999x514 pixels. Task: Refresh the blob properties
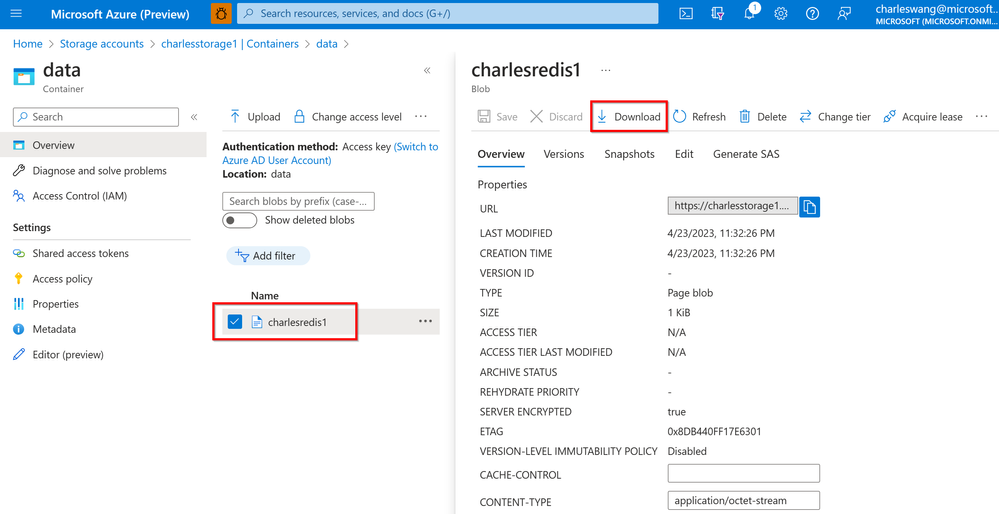pos(700,117)
